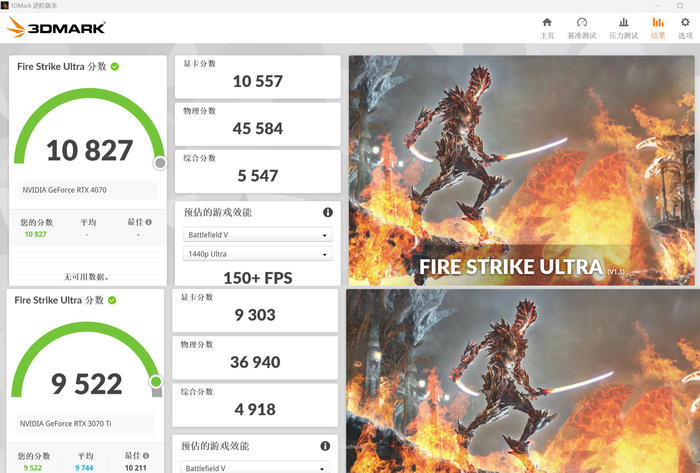Click the graphics score 9 303 card
The height and width of the screenshot is (473, 700).
[x=255, y=311]
